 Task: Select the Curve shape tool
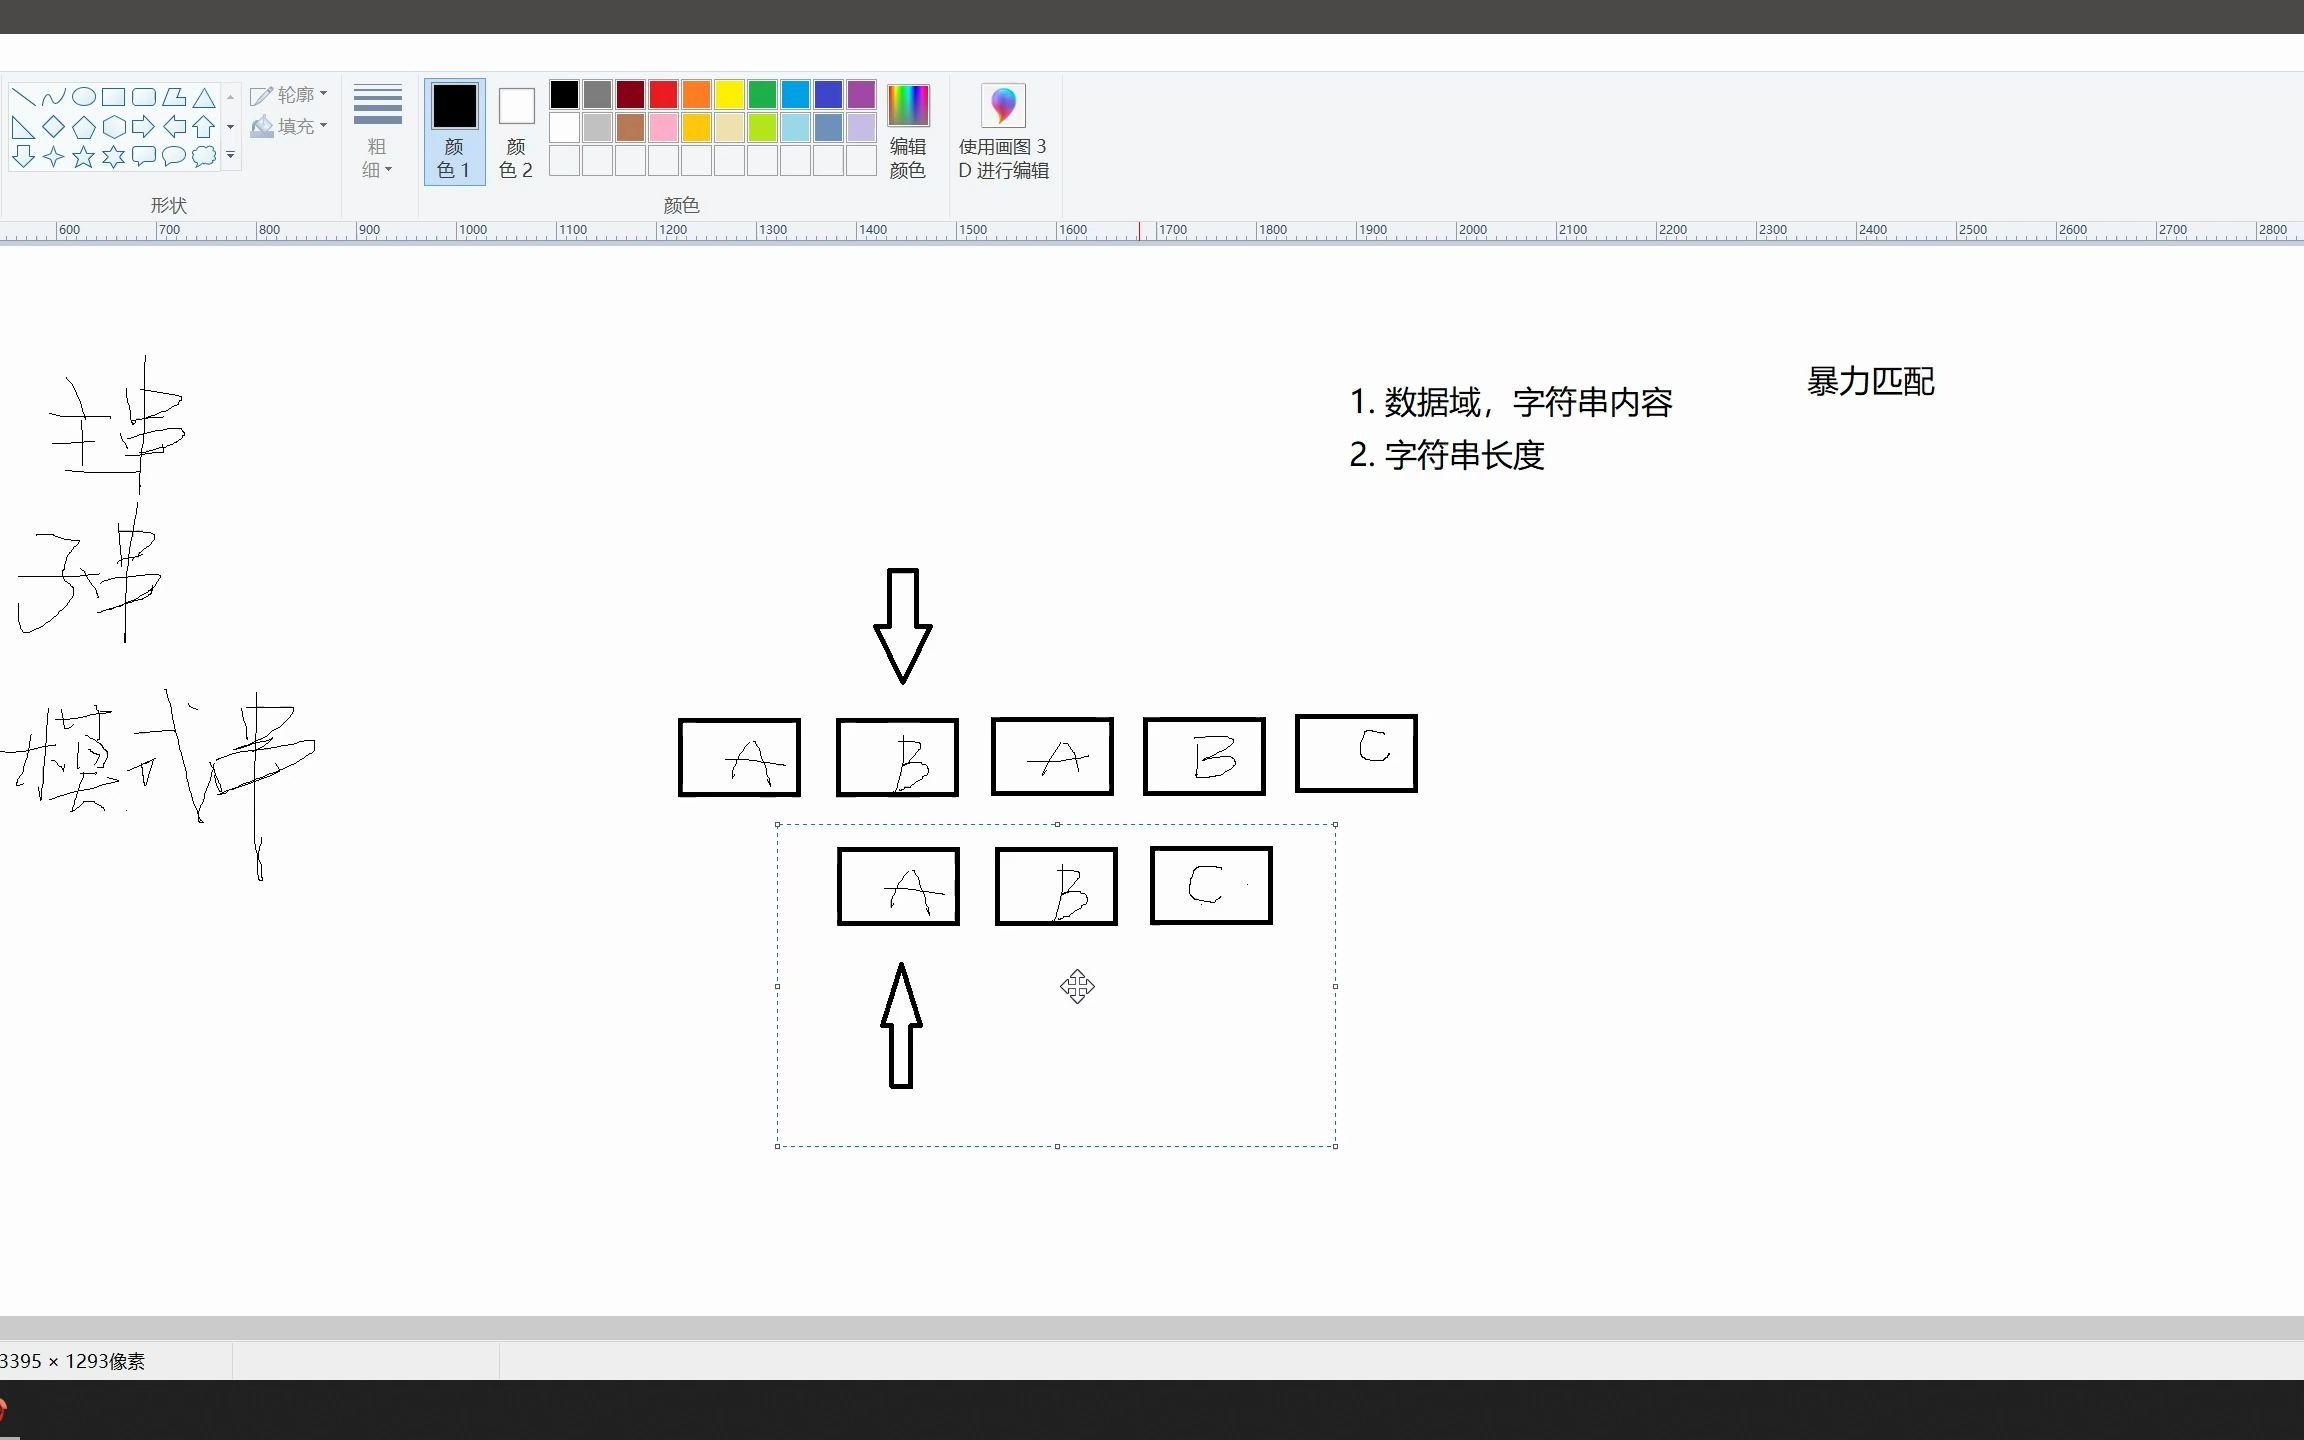(x=53, y=96)
